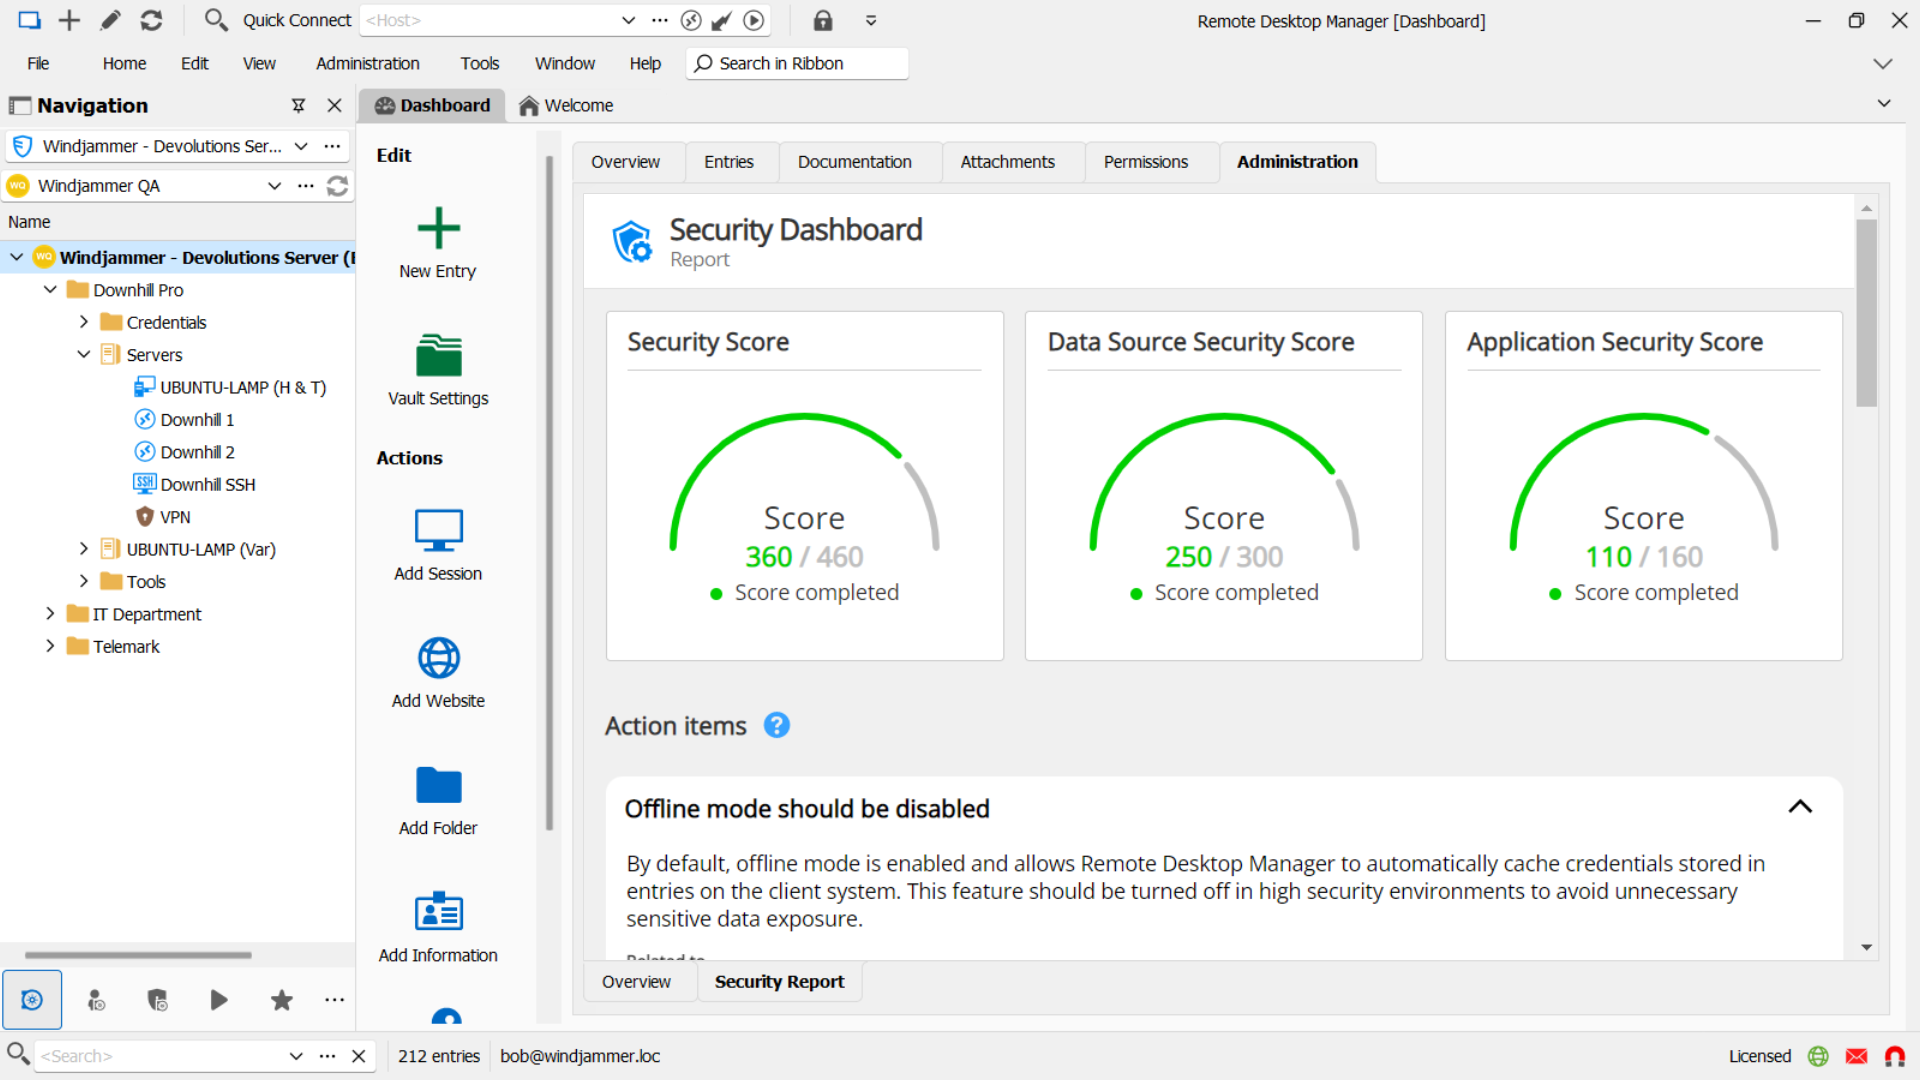
Task: Click the New Entry plus icon
Action: (x=438, y=228)
